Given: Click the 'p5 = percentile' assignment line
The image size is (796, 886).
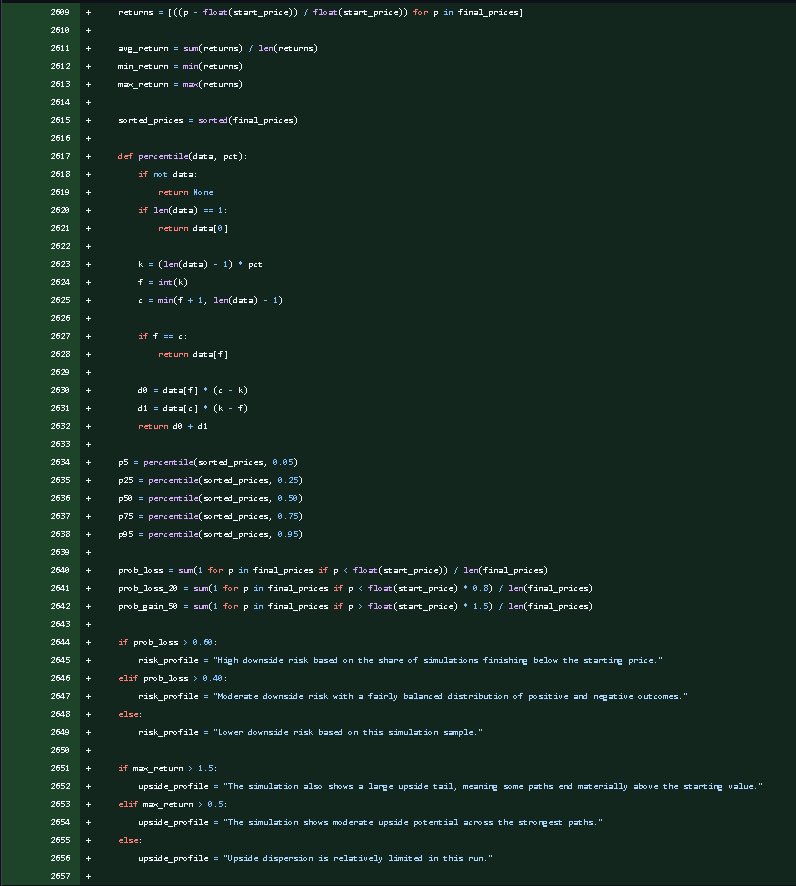Looking at the screenshot, I should point(207,462).
